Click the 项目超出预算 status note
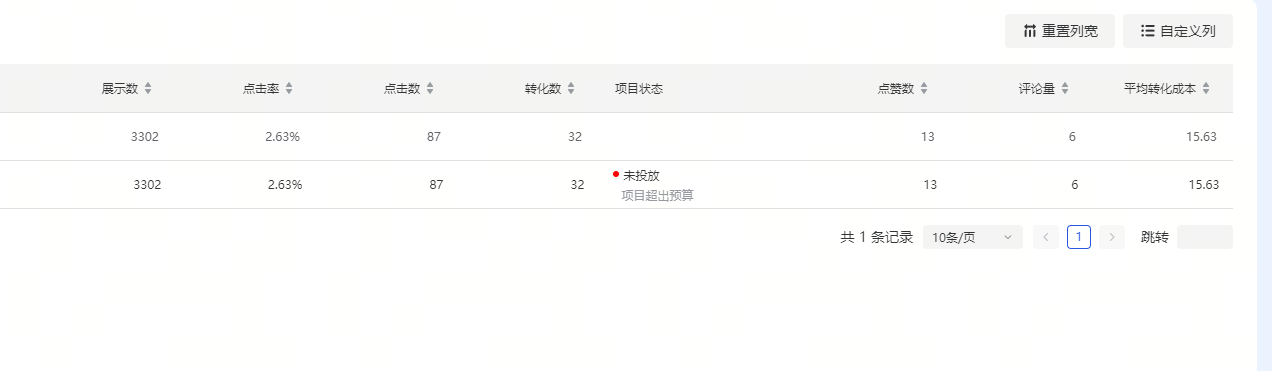Viewport: 1272px width, 371px height. (x=658, y=195)
